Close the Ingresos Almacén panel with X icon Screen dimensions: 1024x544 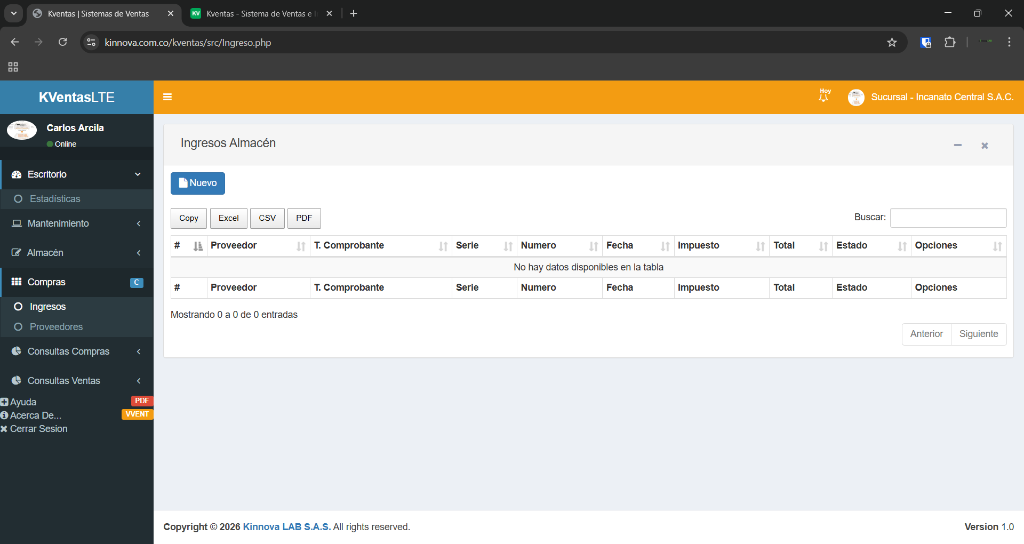tap(984, 146)
